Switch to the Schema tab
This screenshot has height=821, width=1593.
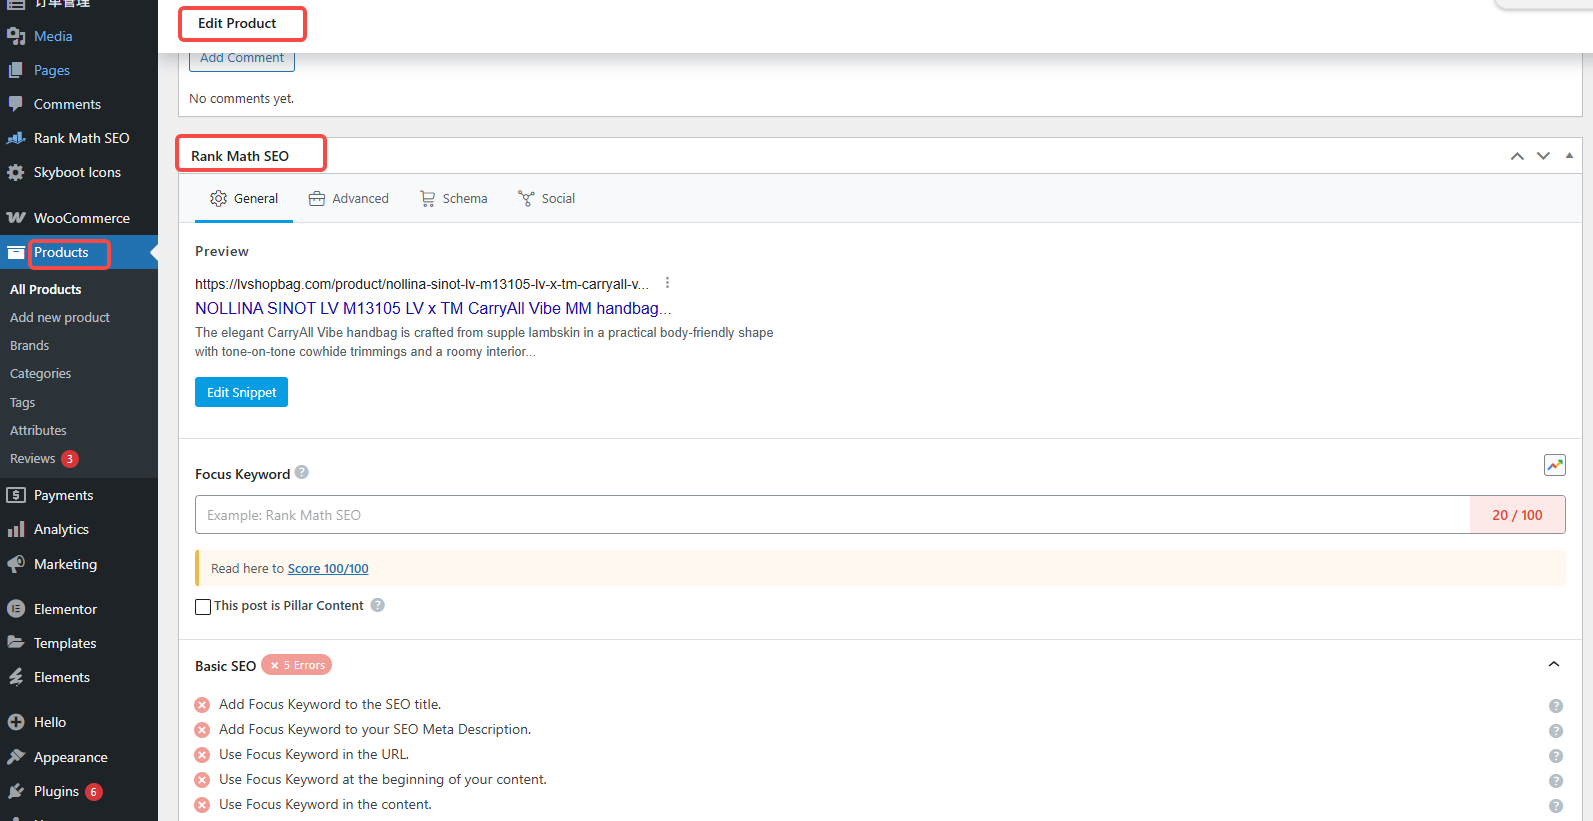(x=454, y=199)
